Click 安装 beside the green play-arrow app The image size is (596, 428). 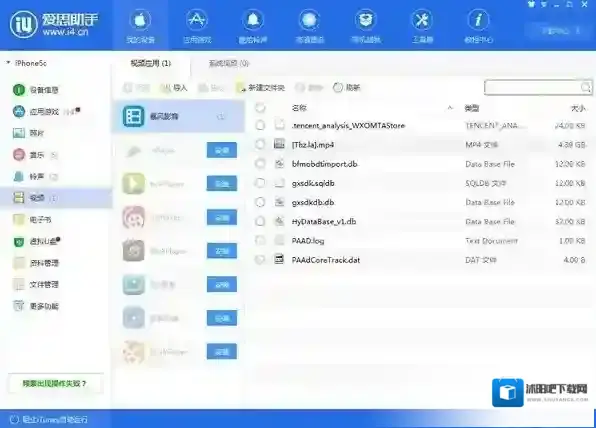click(222, 184)
